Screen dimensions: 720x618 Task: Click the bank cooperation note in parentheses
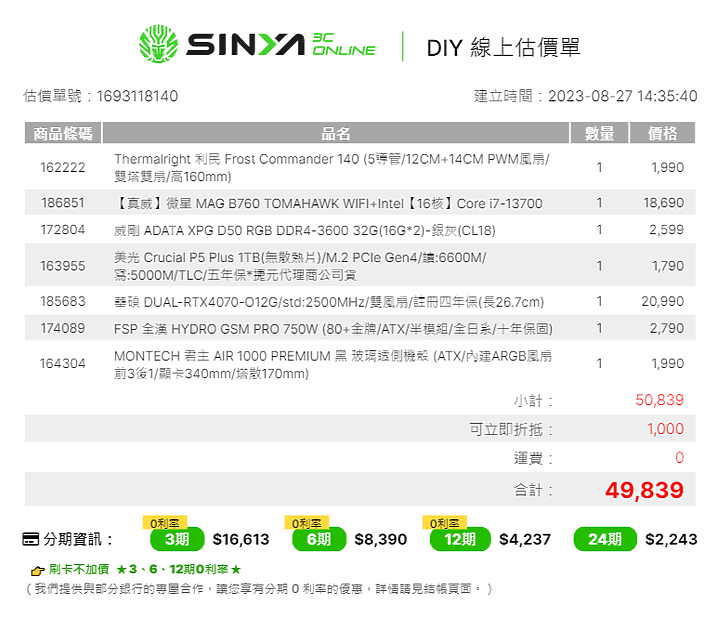(x=259, y=589)
